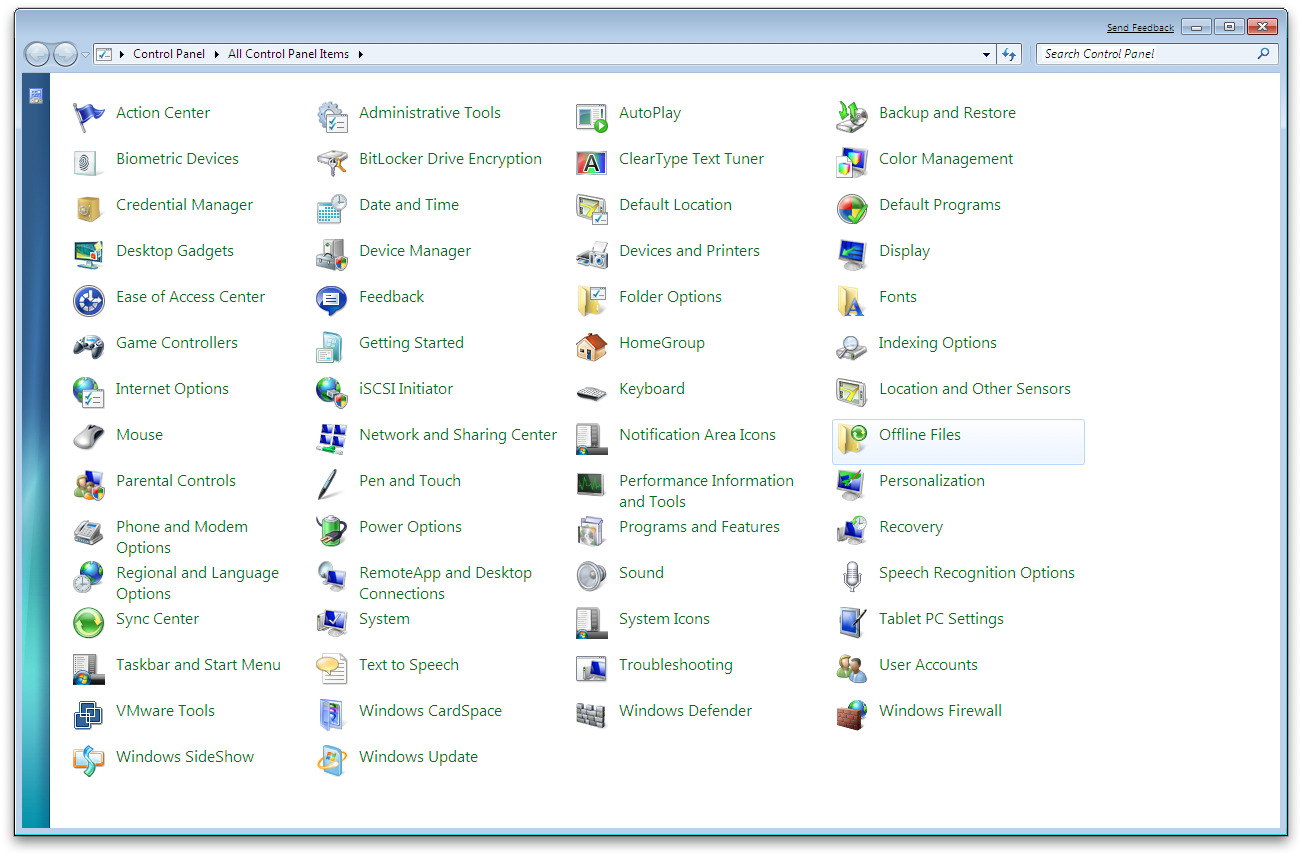Open the Device Manager icon
This screenshot has width=1302, height=856.
pos(331,253)
